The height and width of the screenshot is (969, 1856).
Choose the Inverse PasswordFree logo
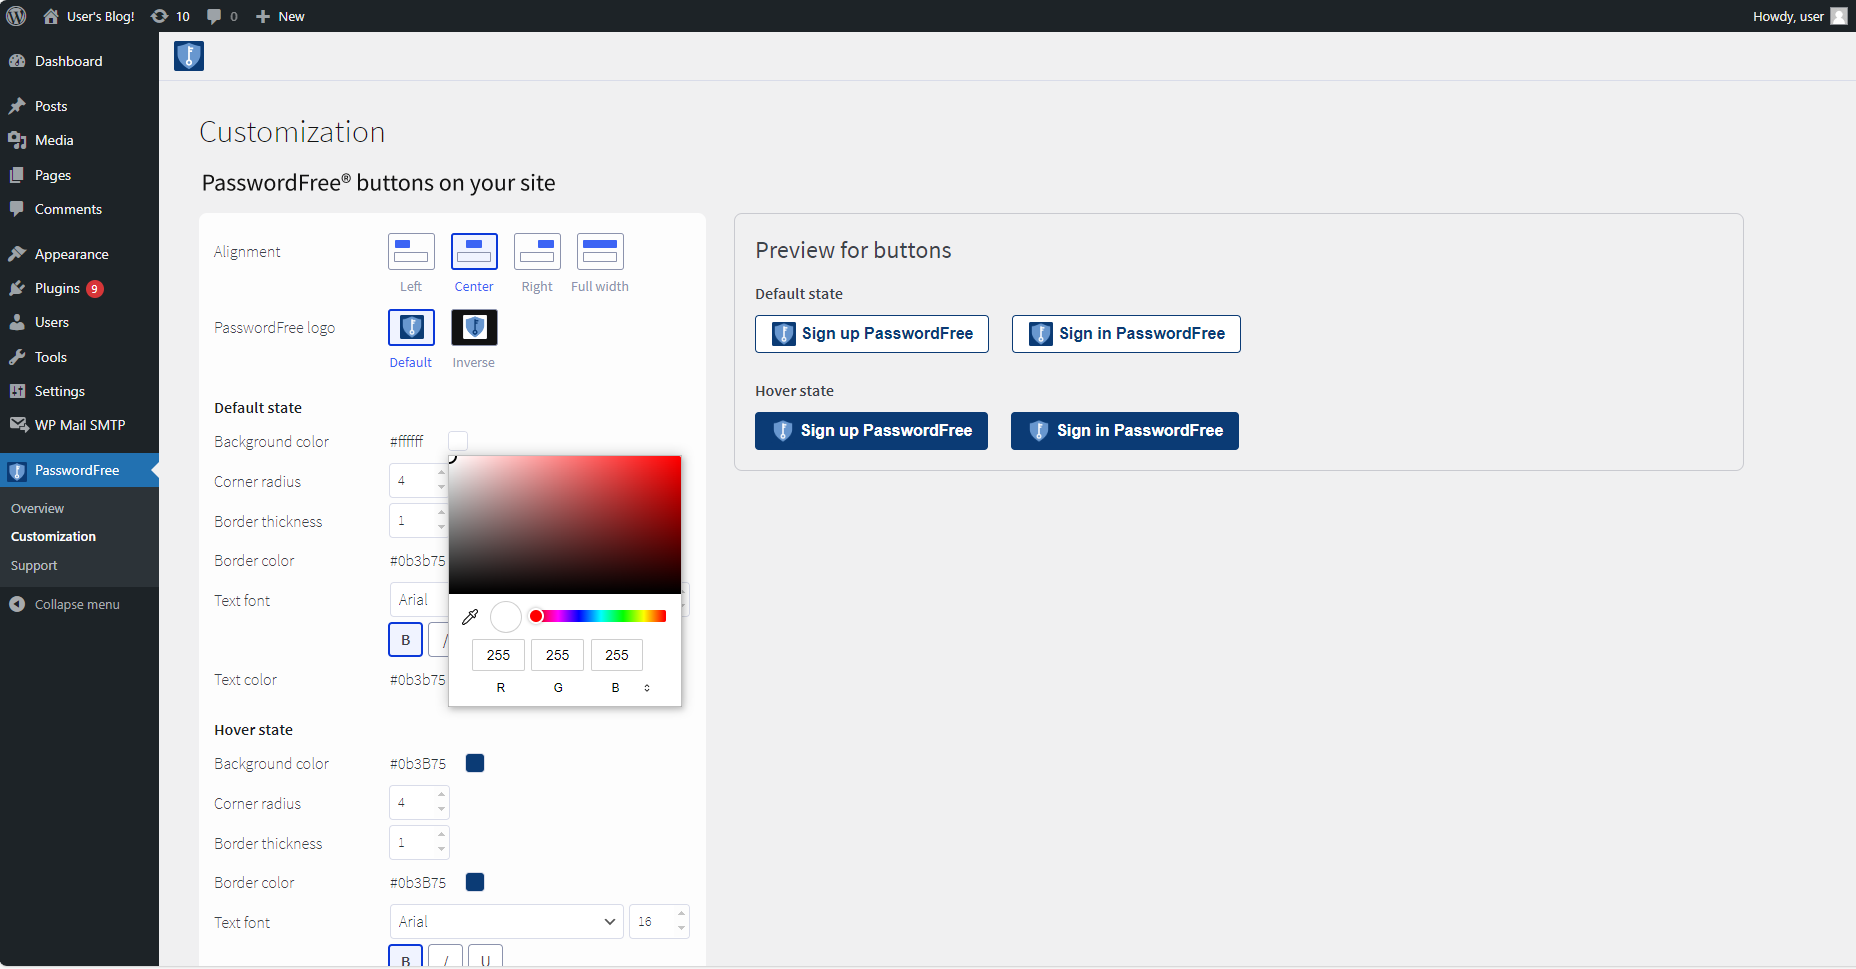point(474,327)
